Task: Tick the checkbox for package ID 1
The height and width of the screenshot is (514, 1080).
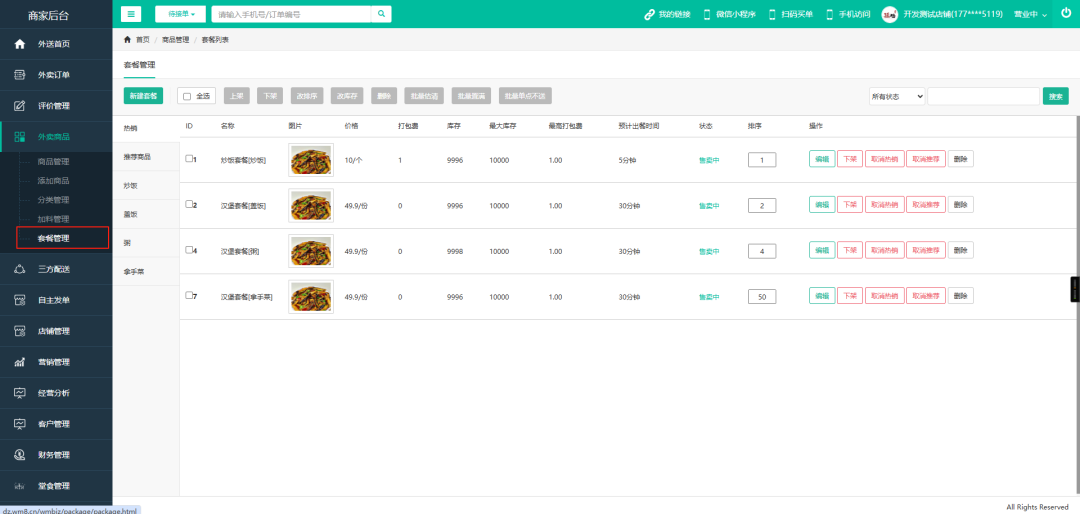Action: 189,158
